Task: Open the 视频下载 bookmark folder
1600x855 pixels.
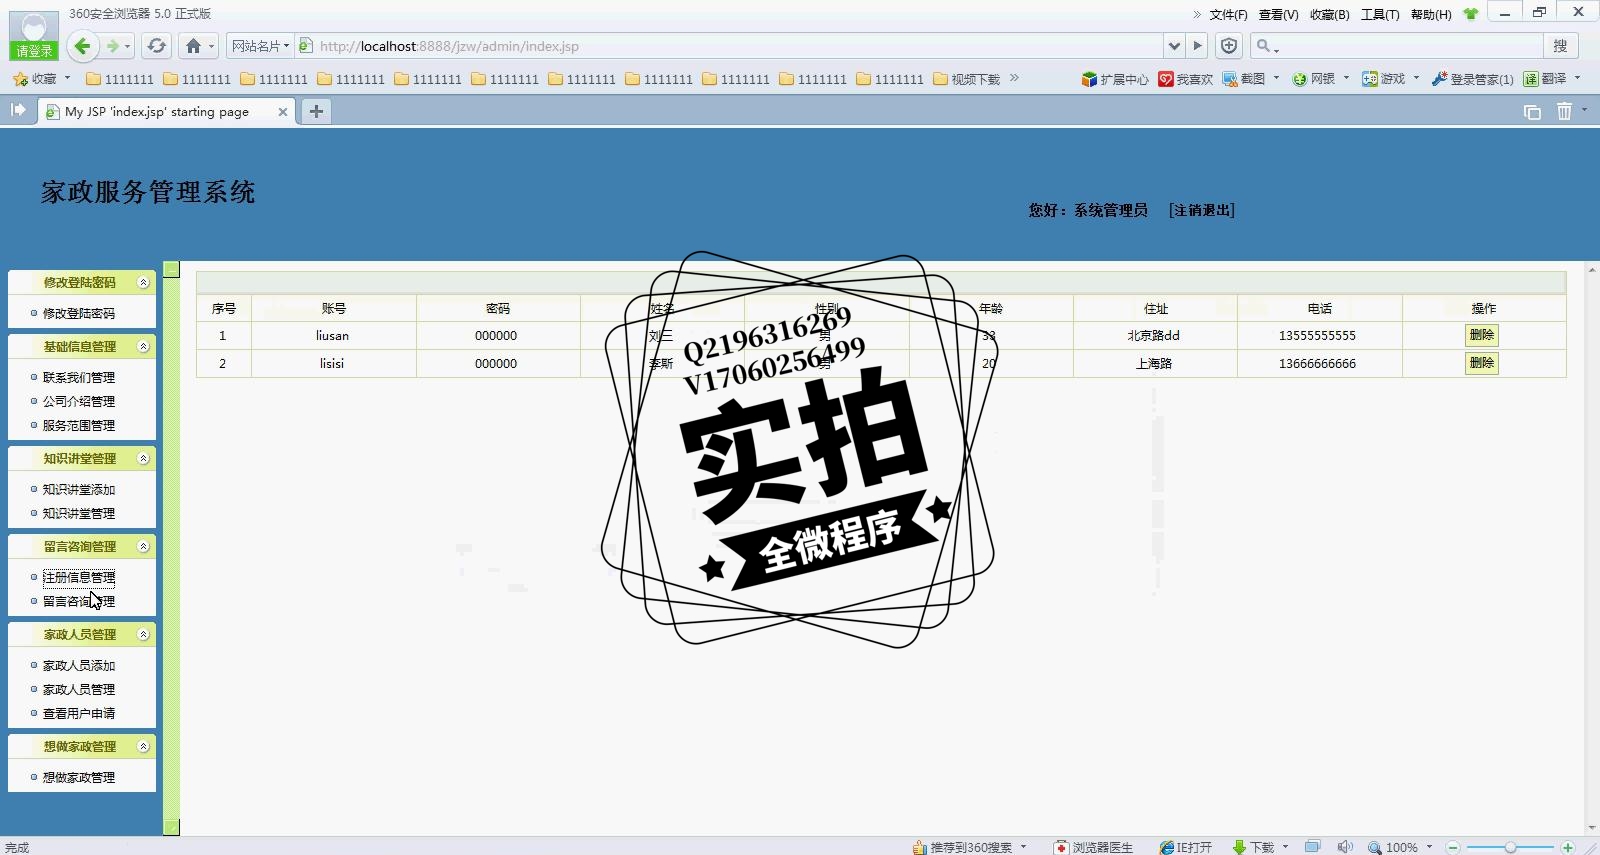Action: coord(966,79)
